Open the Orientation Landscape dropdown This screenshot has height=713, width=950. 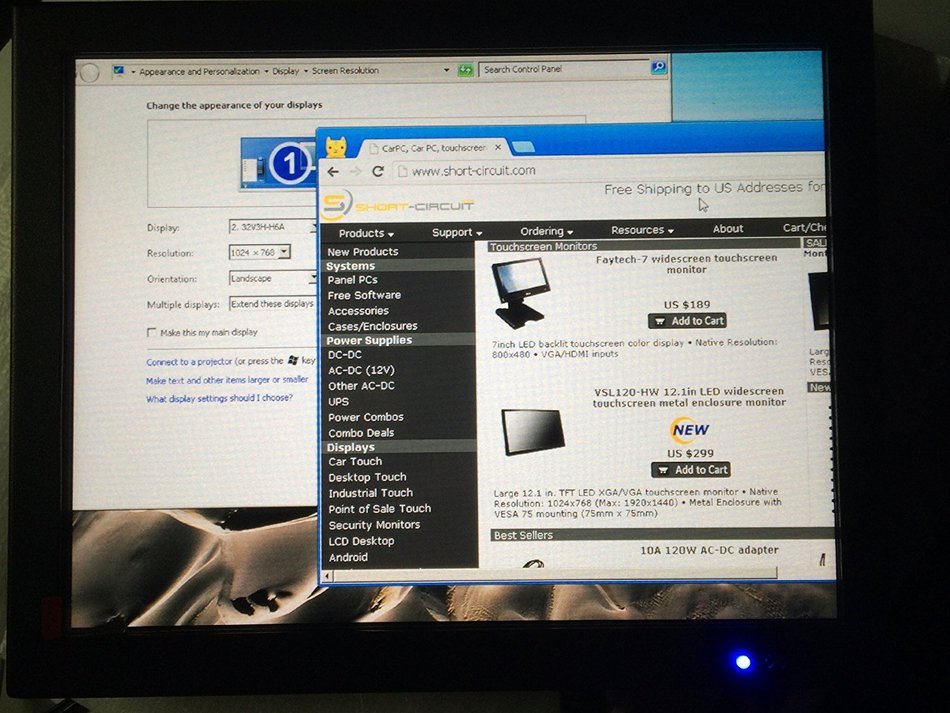(273, 278)
